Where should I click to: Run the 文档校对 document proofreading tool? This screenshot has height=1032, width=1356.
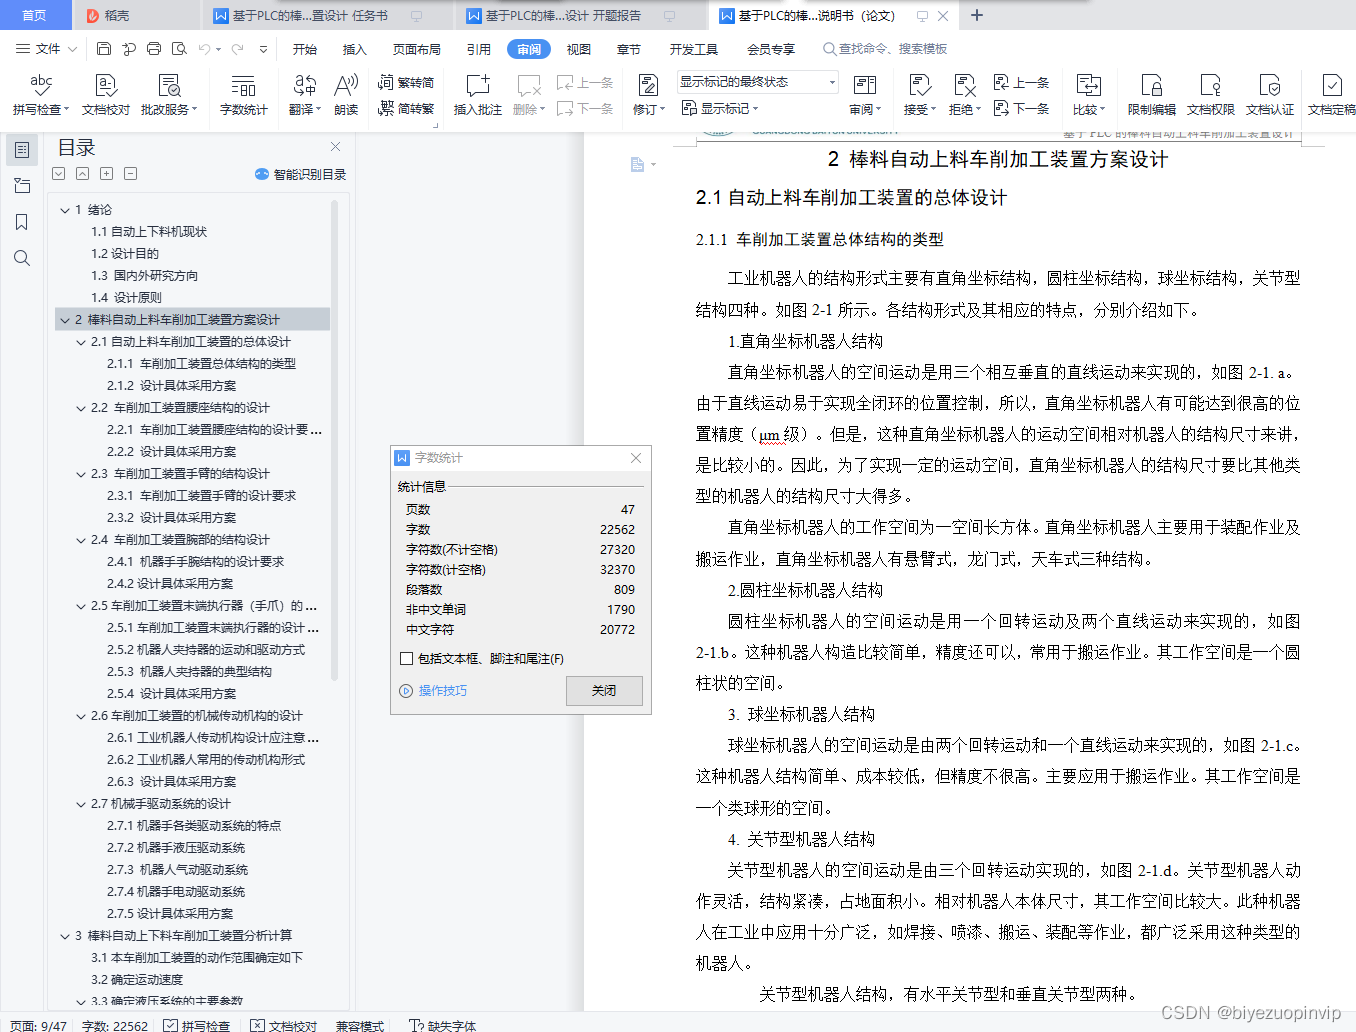106,95
